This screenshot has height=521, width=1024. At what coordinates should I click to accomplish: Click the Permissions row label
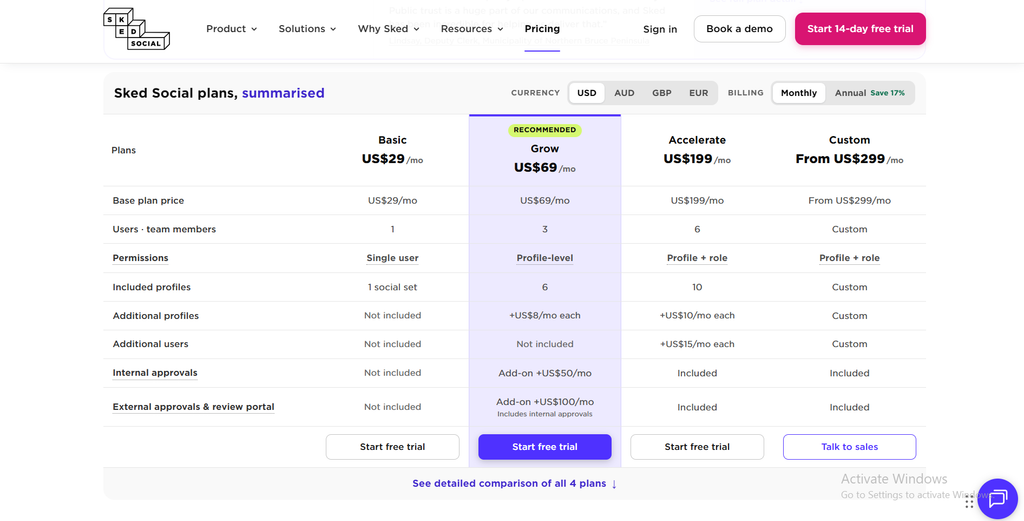140,258
